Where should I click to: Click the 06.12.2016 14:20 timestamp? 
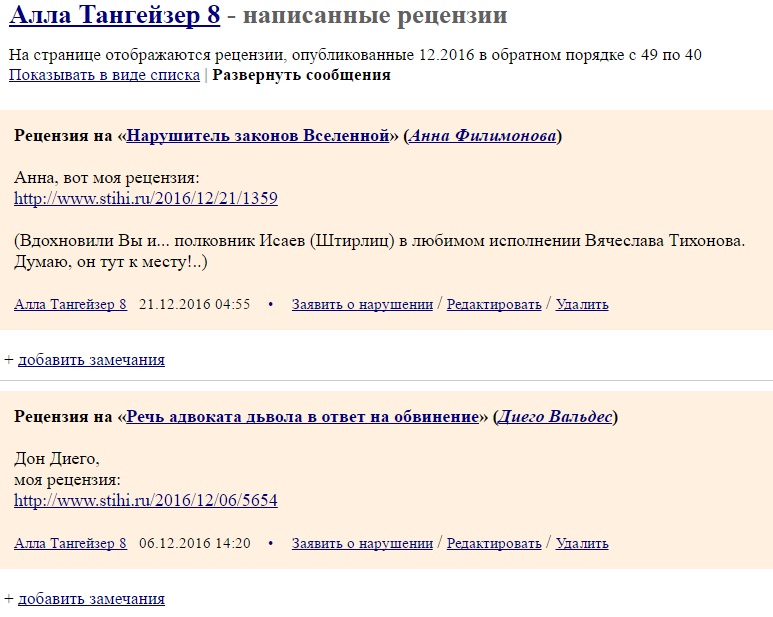pos(195,544)
